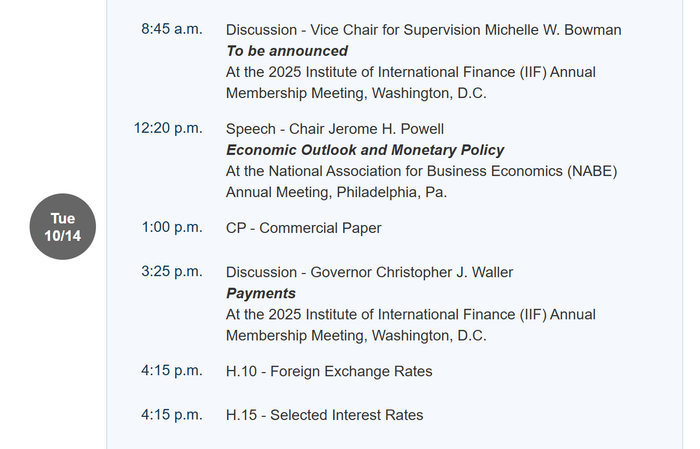Click the 4:15 p.m. time beside H.15
This screenshot has width=700, height=449.
tap(171, 414)
